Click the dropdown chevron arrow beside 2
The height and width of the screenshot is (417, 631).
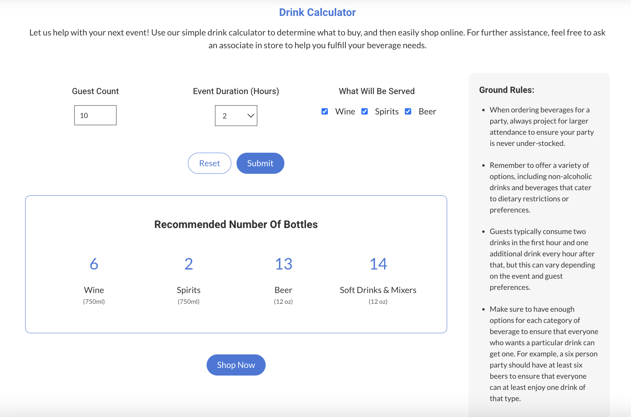251,116
